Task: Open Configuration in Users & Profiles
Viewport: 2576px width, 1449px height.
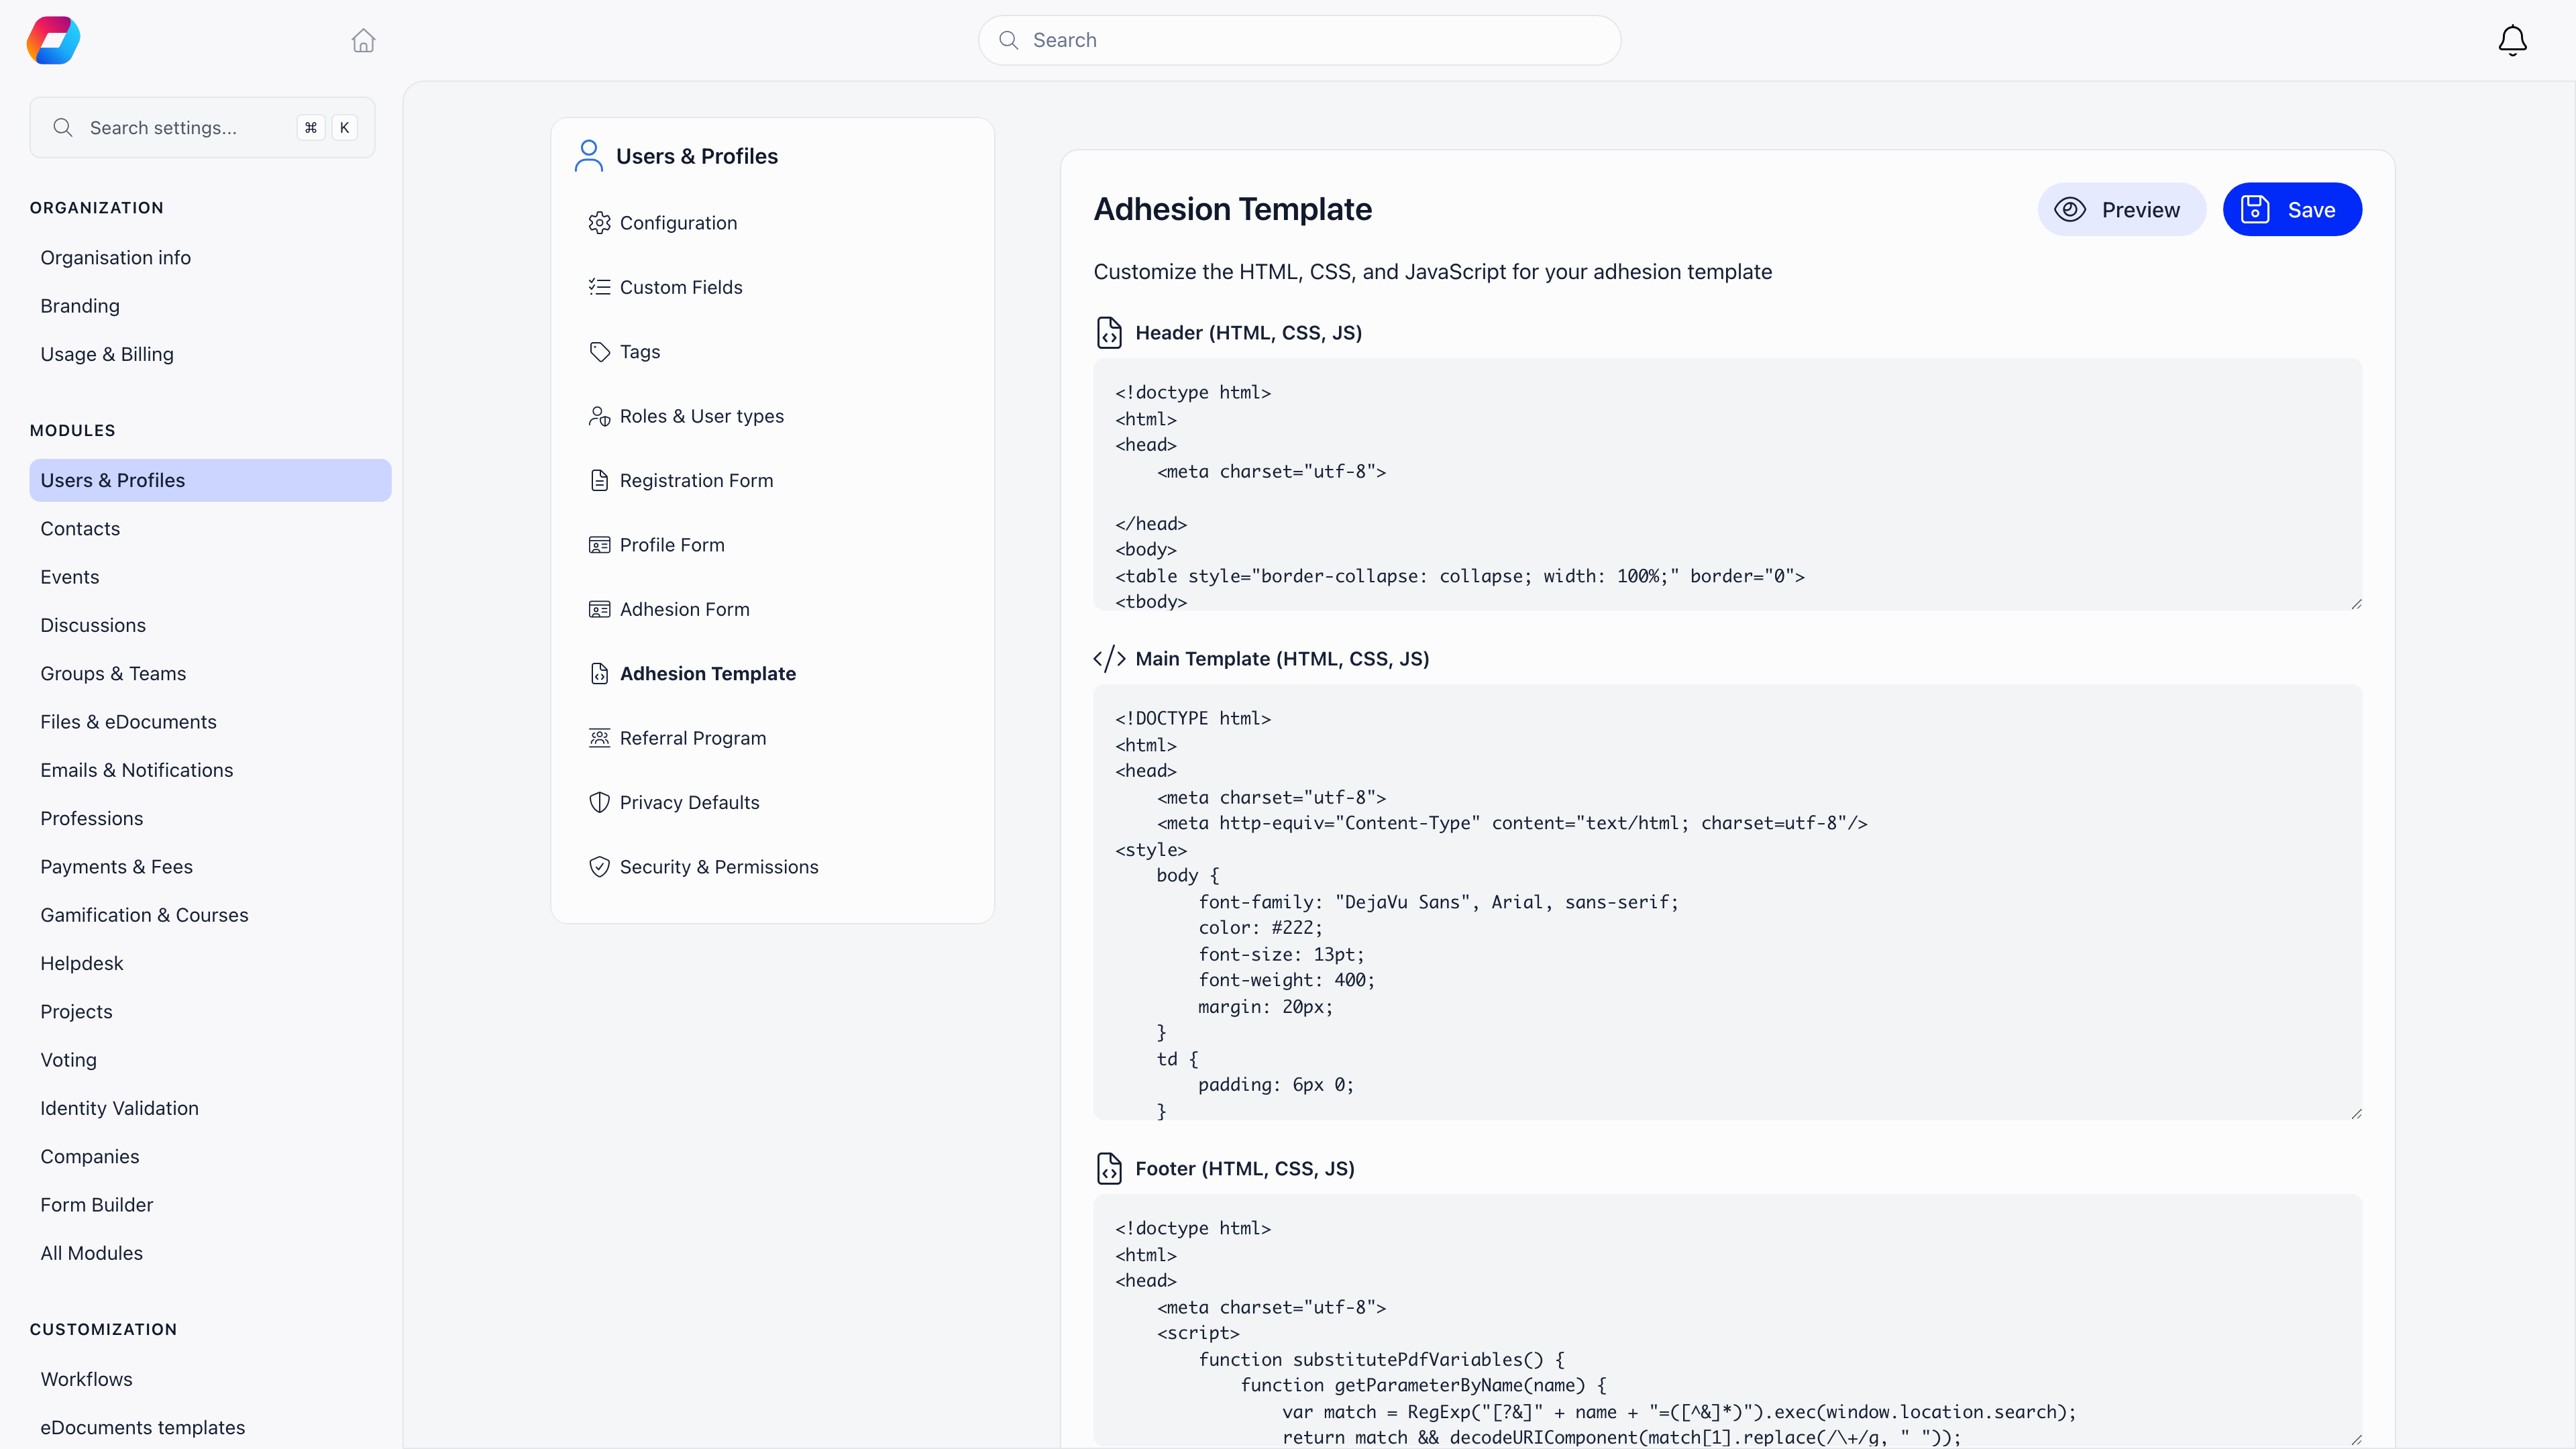Action: point(678,223)
